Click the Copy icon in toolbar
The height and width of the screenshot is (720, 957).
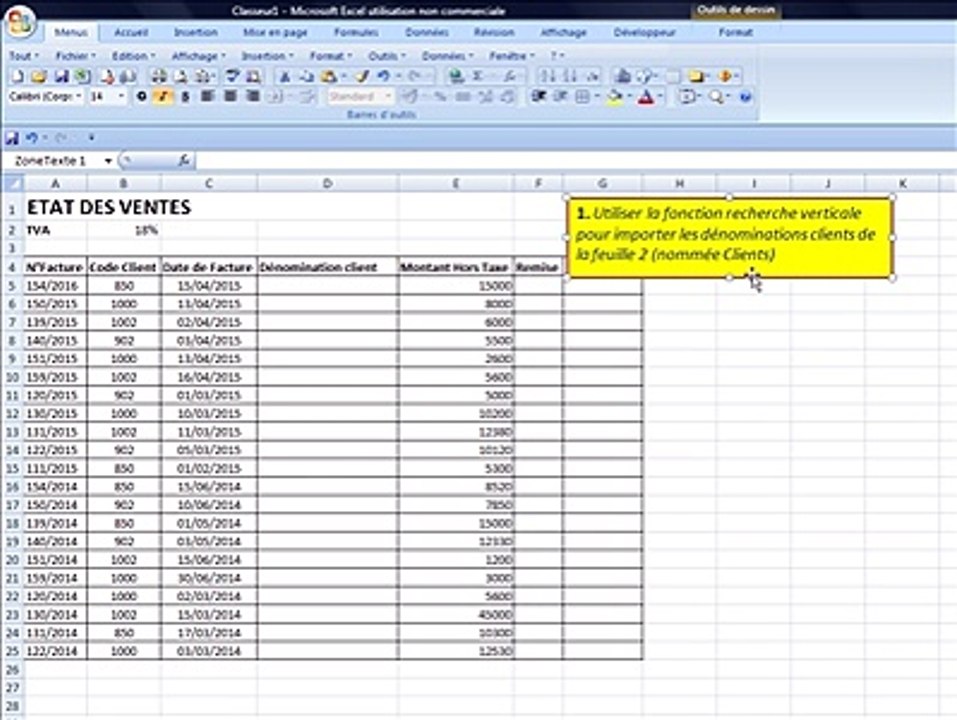click(x=306, y=76)
